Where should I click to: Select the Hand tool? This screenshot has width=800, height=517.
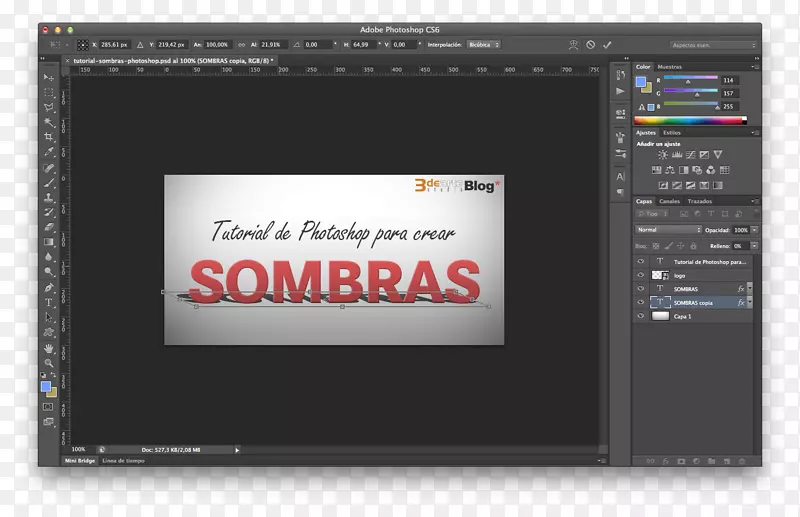pyautogui.click(x=48, y=348)
